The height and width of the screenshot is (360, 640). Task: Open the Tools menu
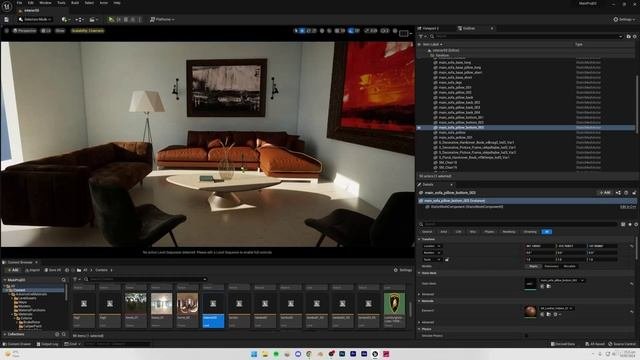(x=61, y=3)
